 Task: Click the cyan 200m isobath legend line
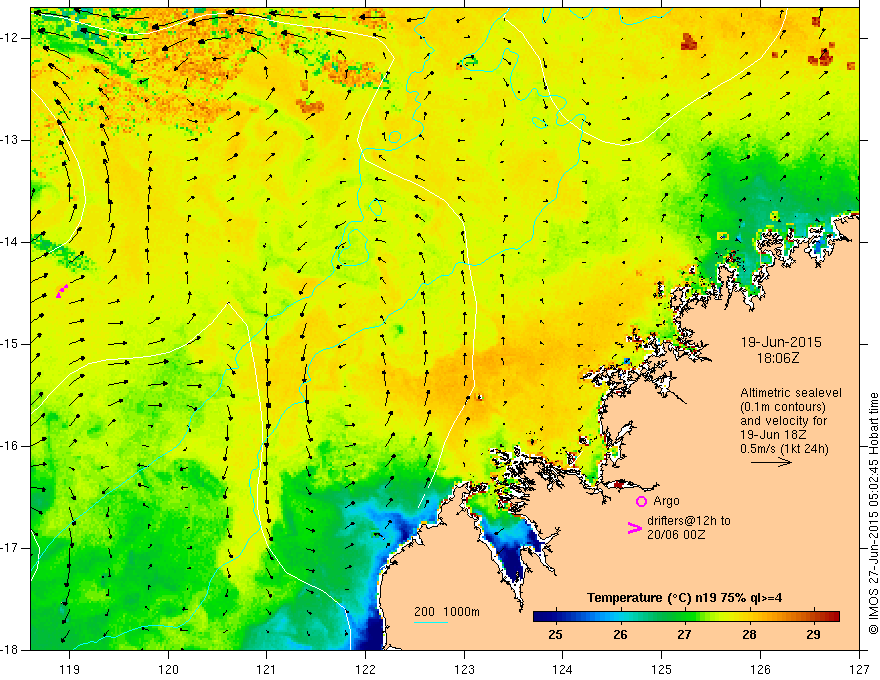430,622
